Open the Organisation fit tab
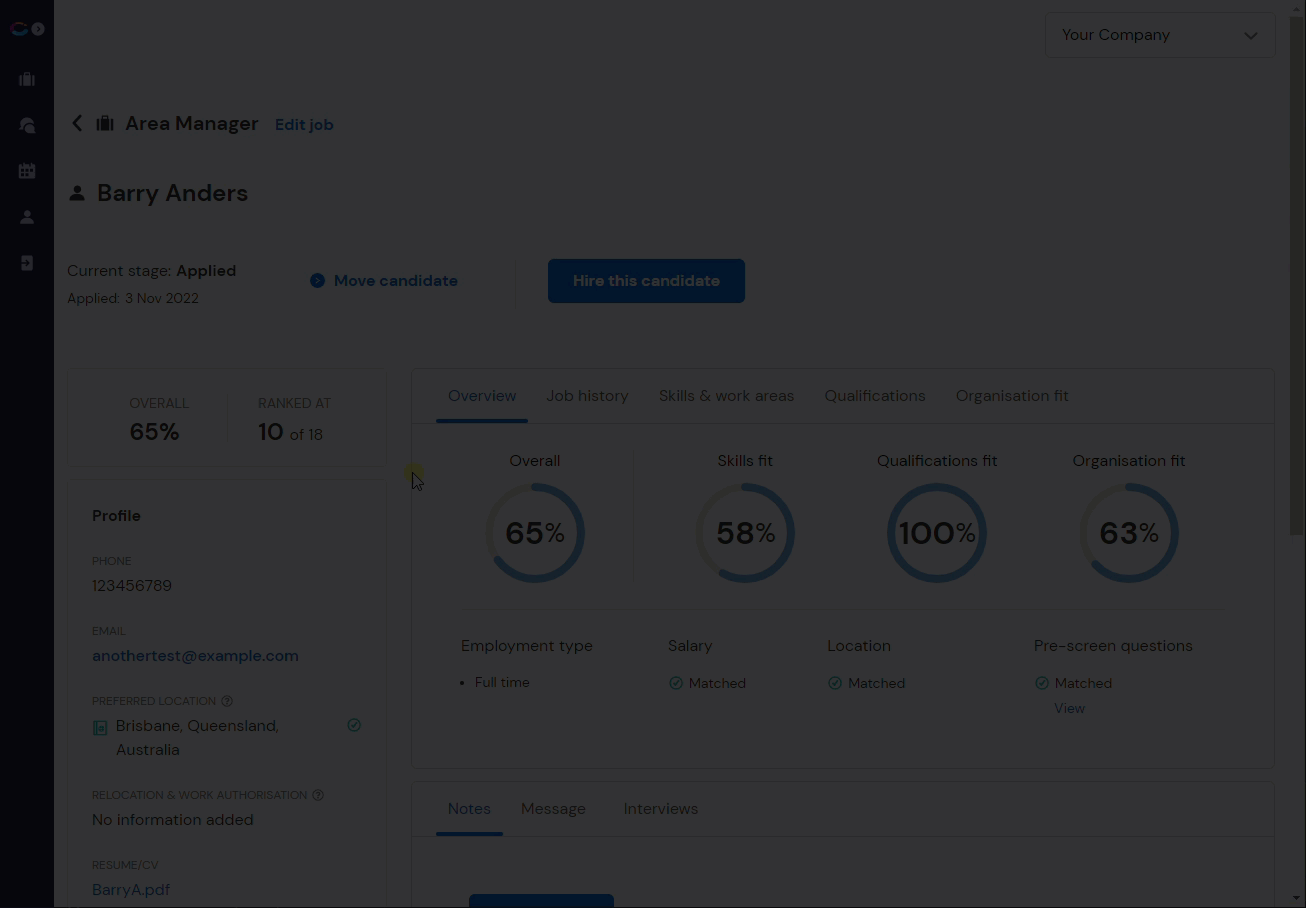The height and width of the screenshot is (908, 1306). coord(1012,396)
